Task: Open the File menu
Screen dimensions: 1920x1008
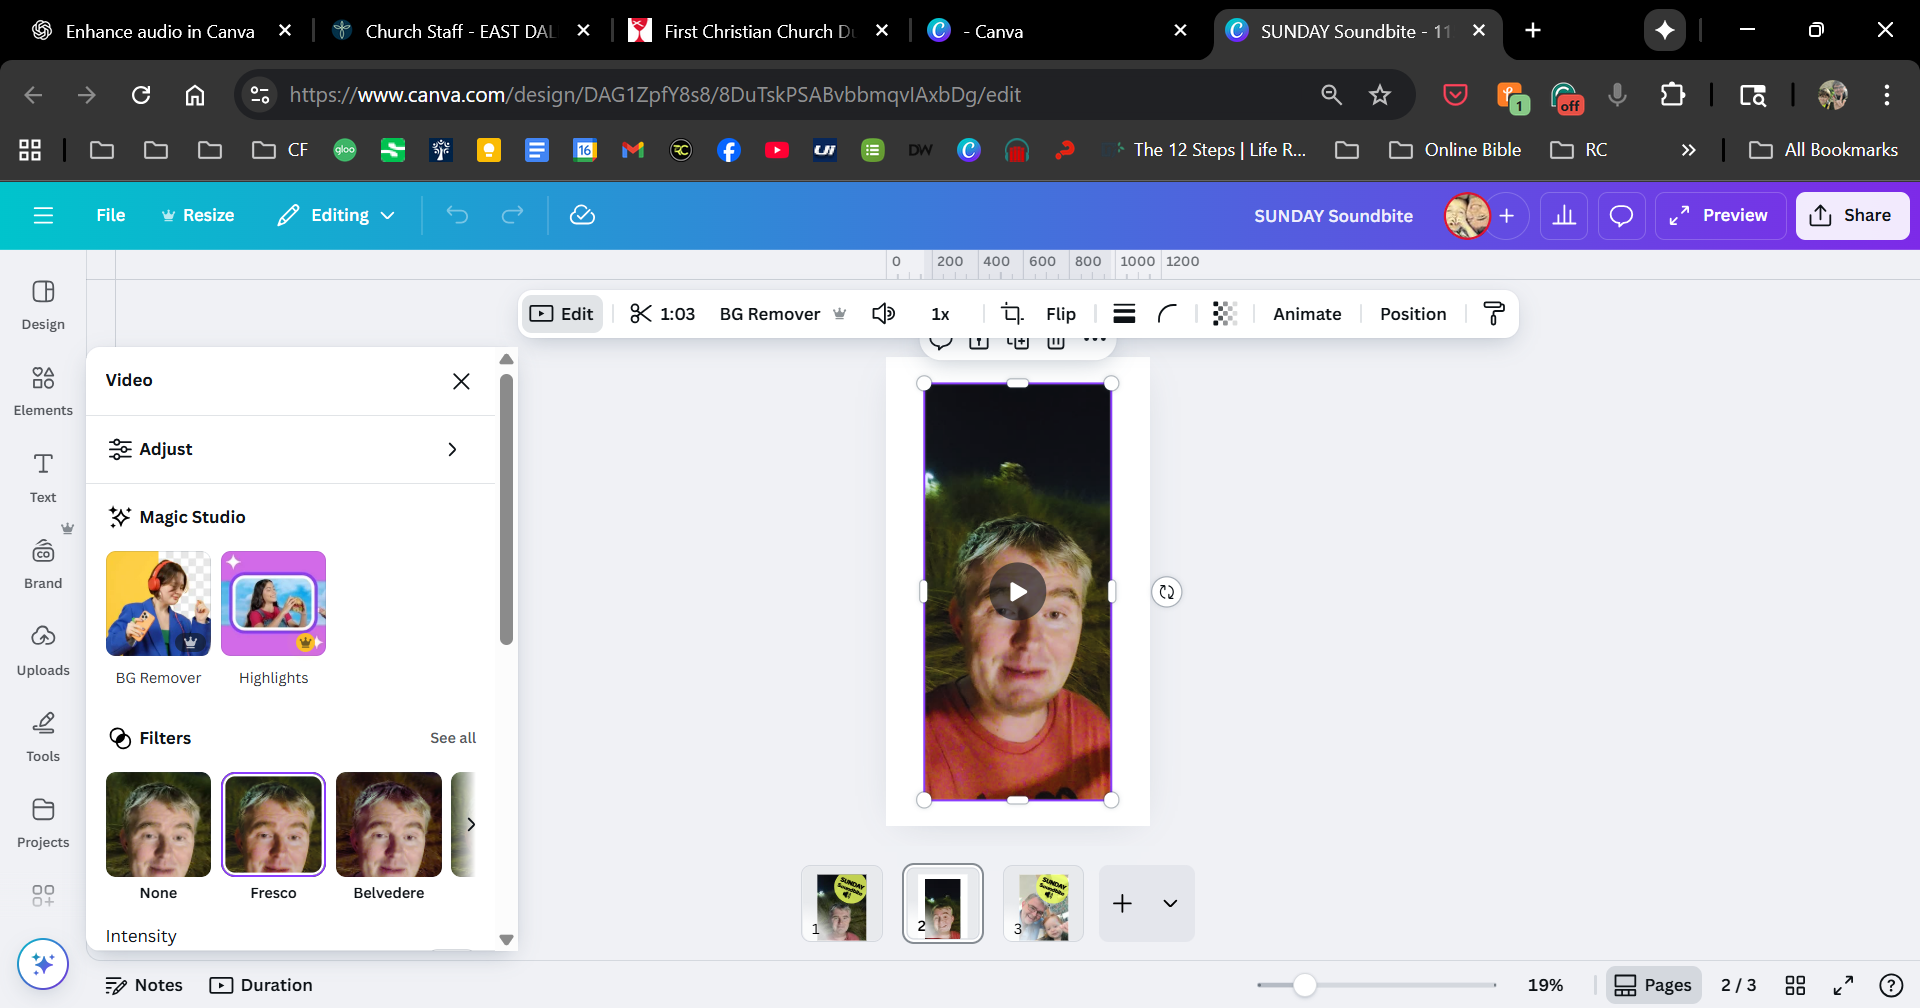Action: coord(110,215)
